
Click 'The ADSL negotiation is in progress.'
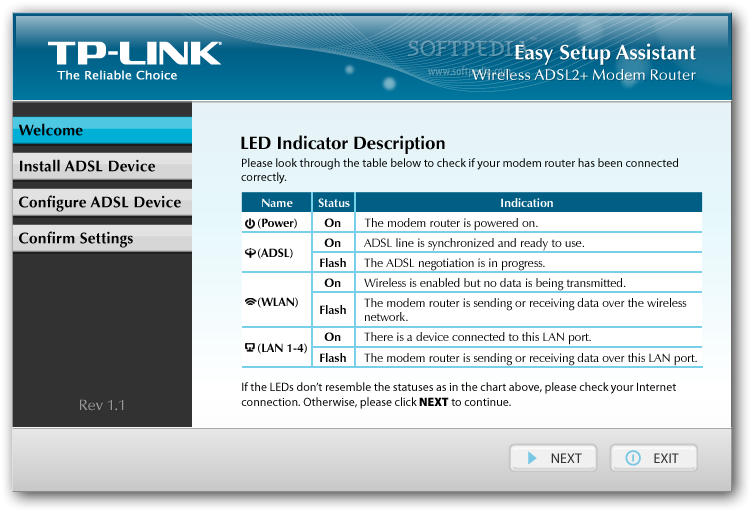click(x=454, y=263)
